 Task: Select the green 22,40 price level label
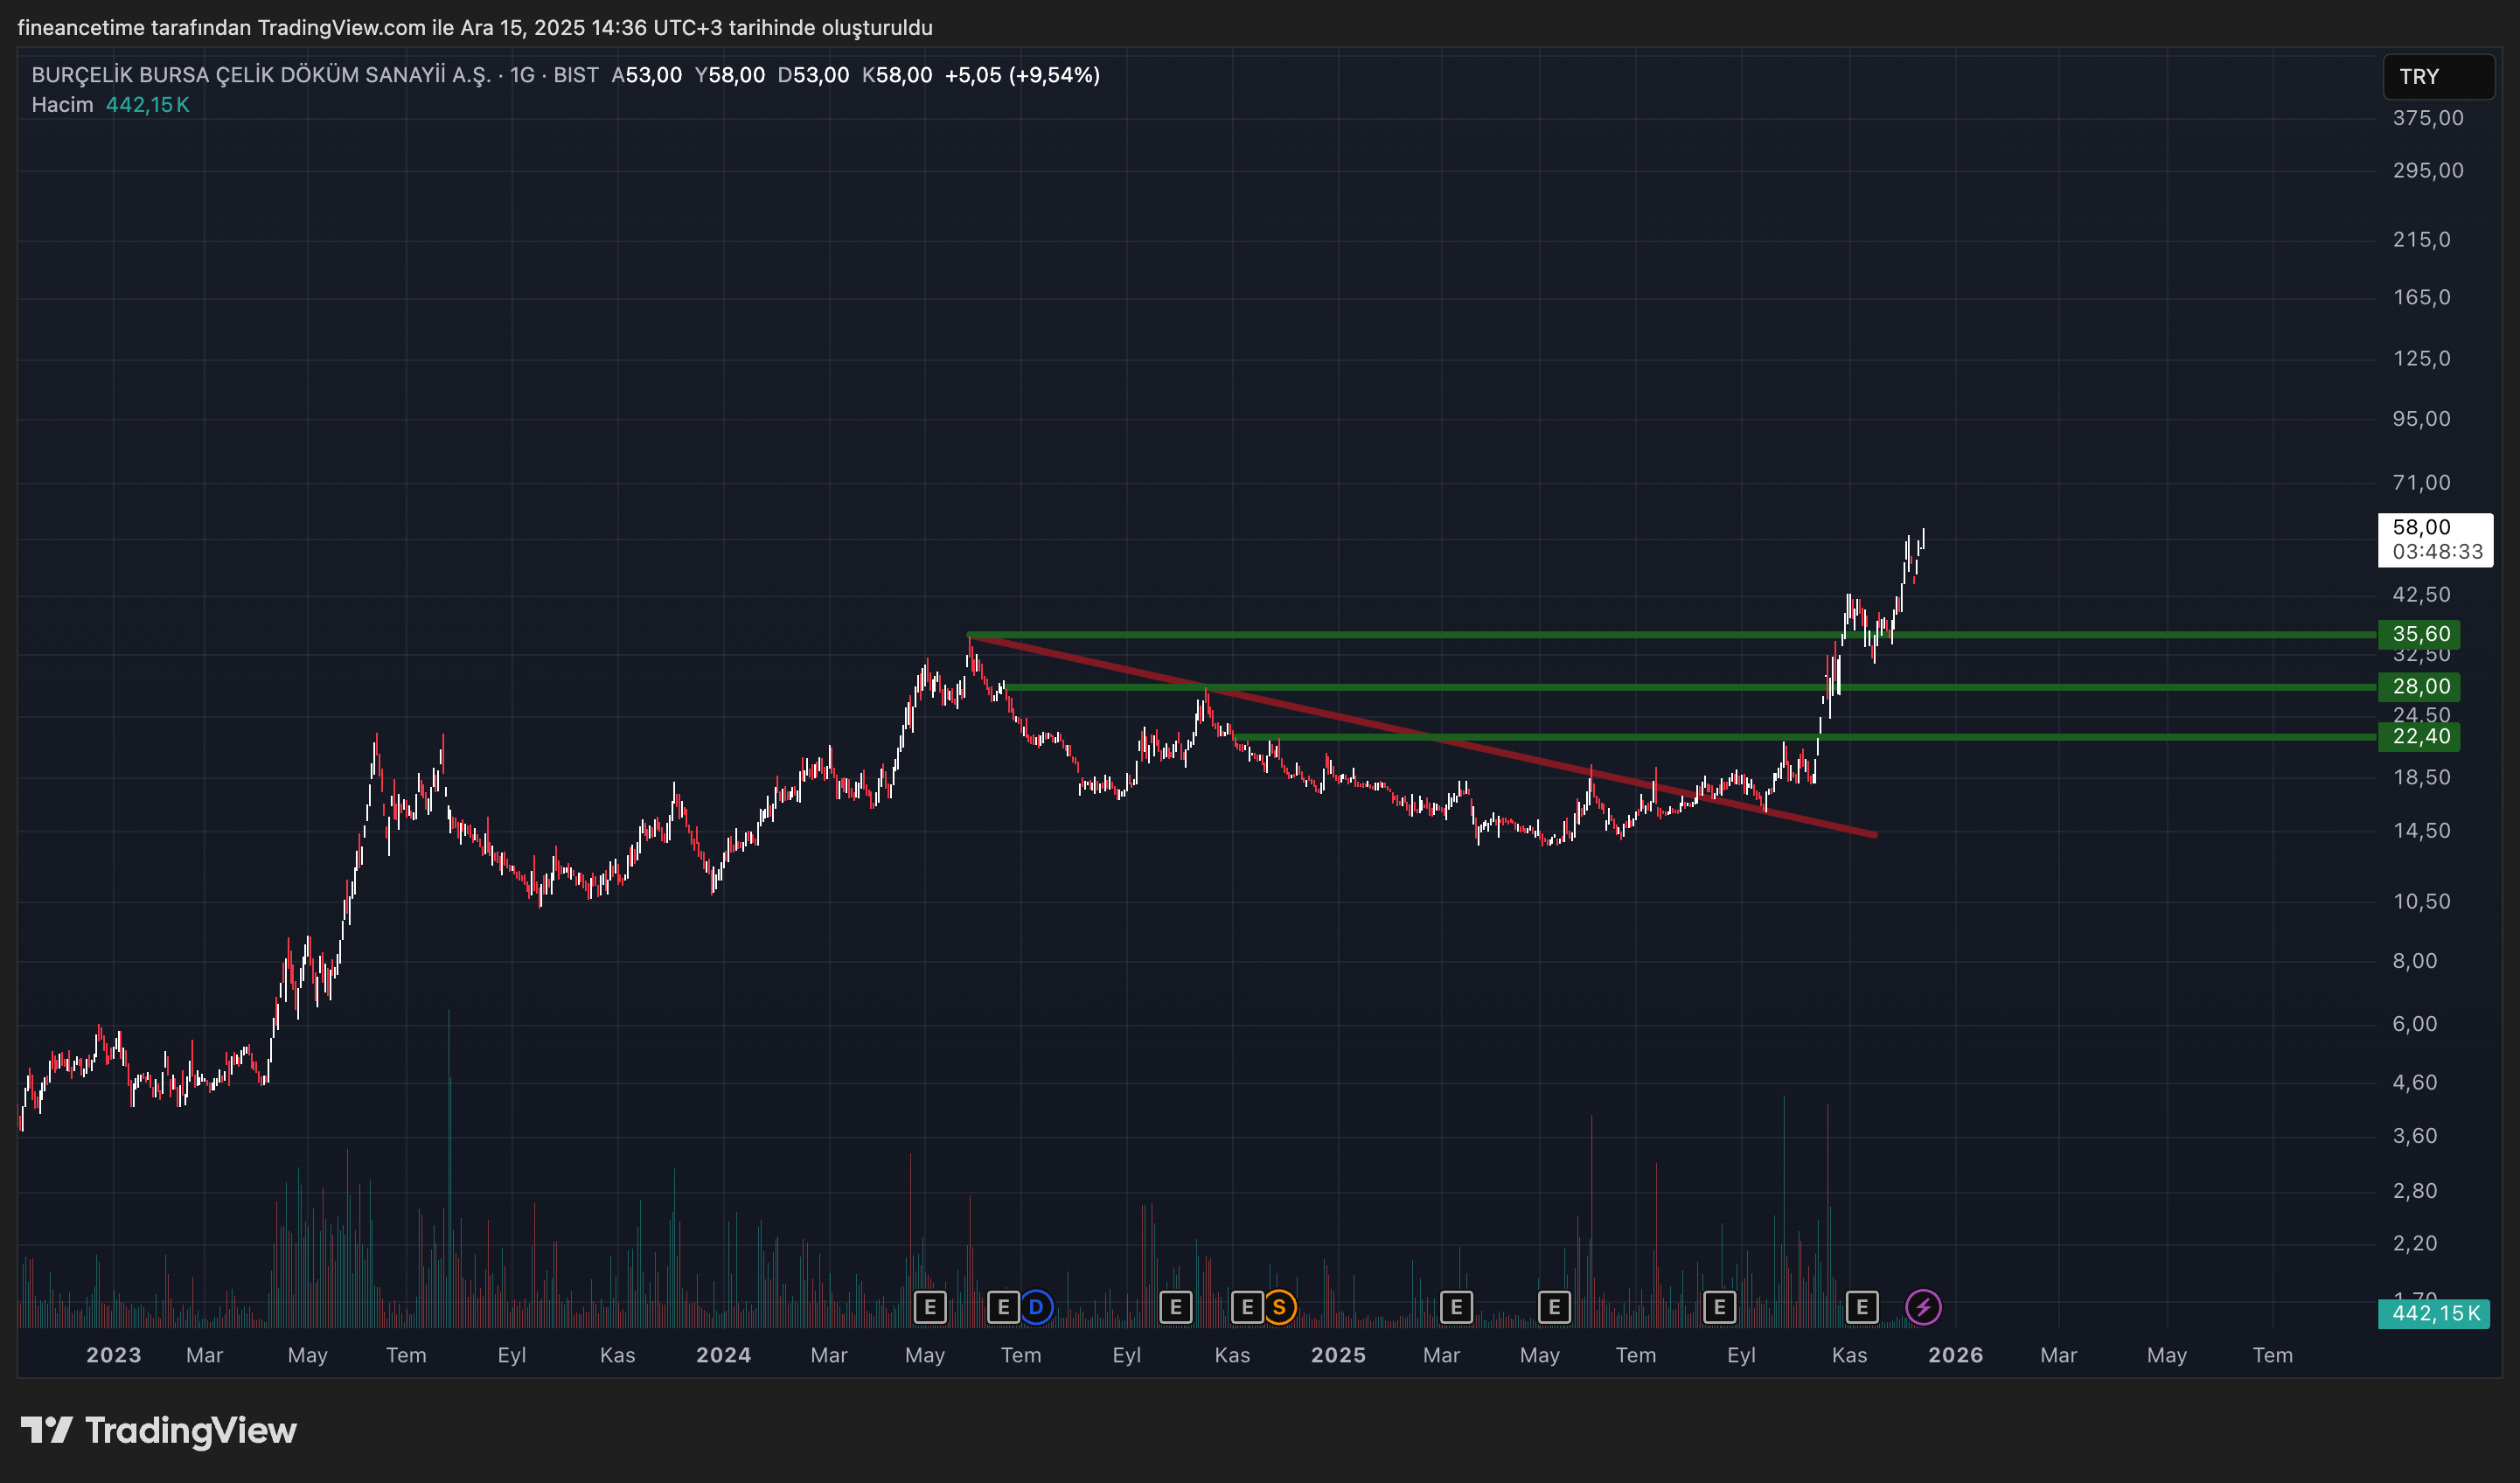(x=2420, y=737)
